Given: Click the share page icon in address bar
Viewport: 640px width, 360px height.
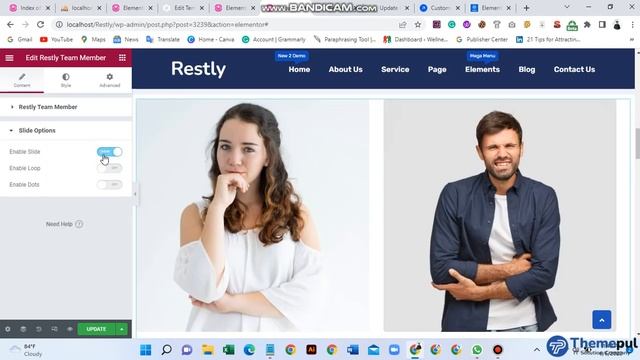Looking at the screenshot, I should pyautogui.click(x=403, y=24).
